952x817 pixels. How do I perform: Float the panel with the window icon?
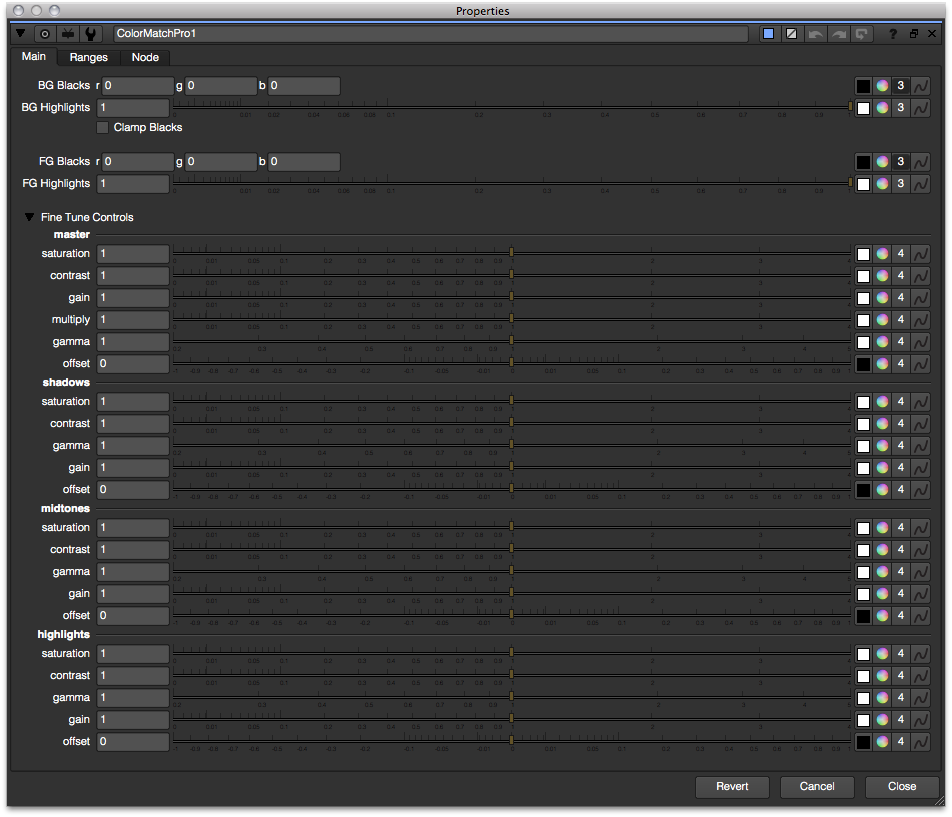click(x=913, y=34)
